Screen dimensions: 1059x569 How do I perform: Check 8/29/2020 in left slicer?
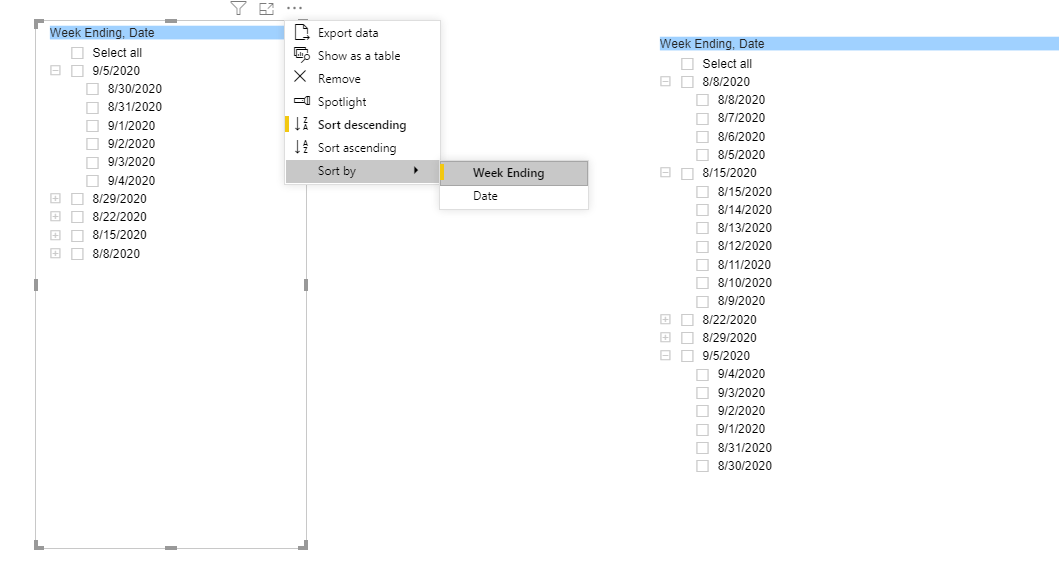pos(78,199)
